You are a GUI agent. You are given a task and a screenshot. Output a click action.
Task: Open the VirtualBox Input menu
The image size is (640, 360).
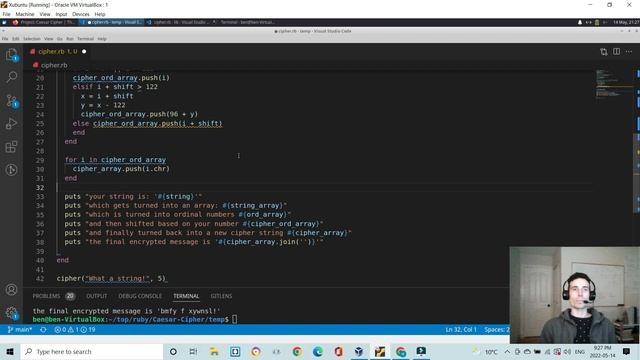point(61,14)
